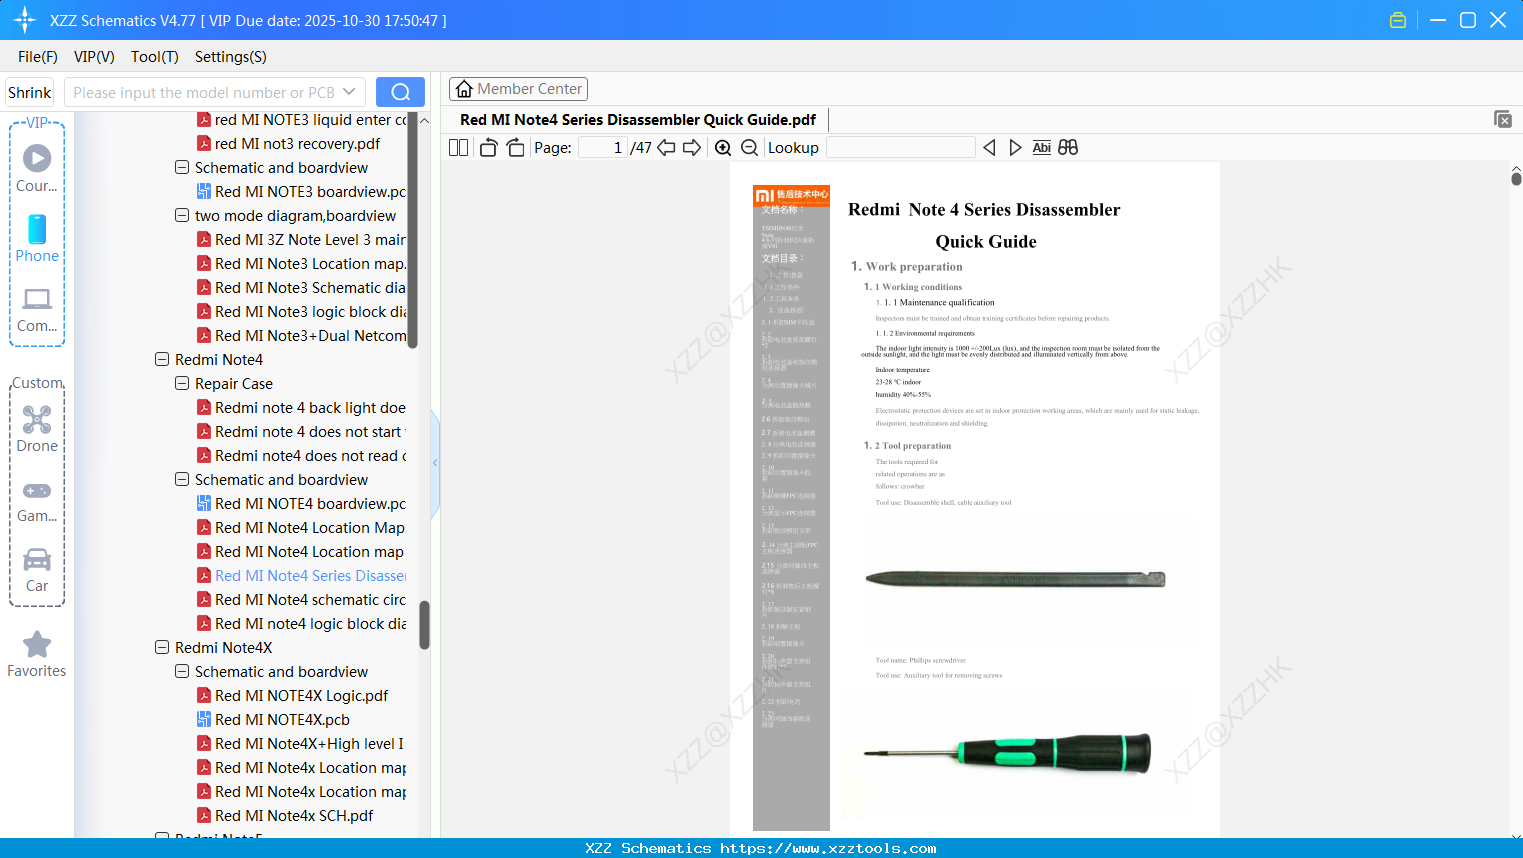This screenshot has width=1523, height=858.
Task: Select the Drone category icon
Action: coord(37,420)
